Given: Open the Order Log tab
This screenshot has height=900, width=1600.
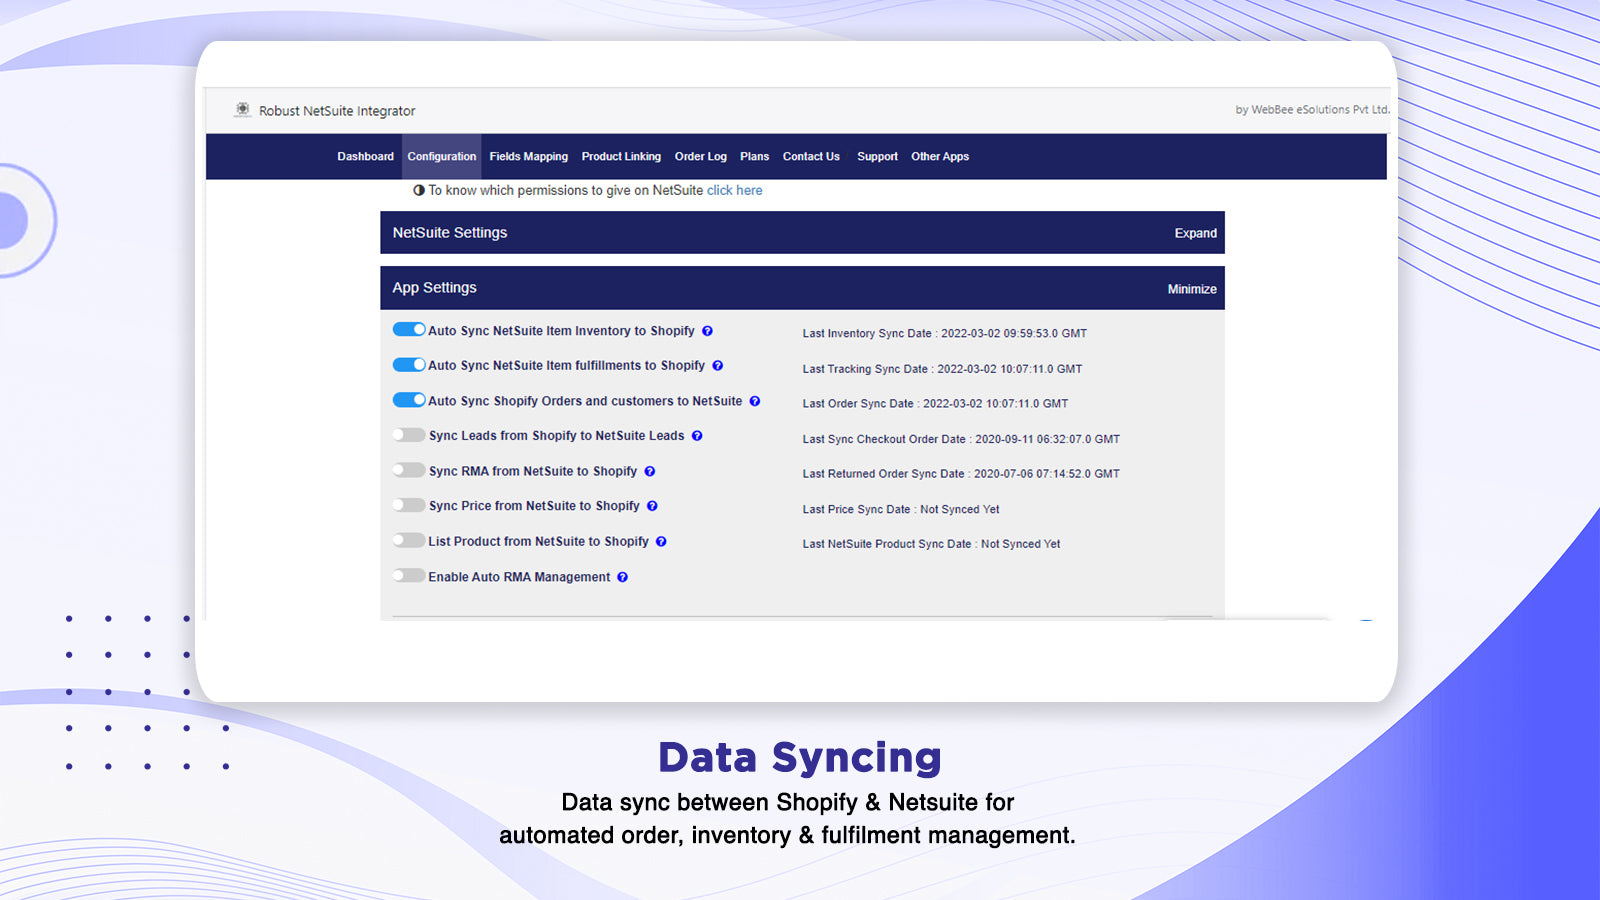Looking at the screenshot, I should 700,156.
